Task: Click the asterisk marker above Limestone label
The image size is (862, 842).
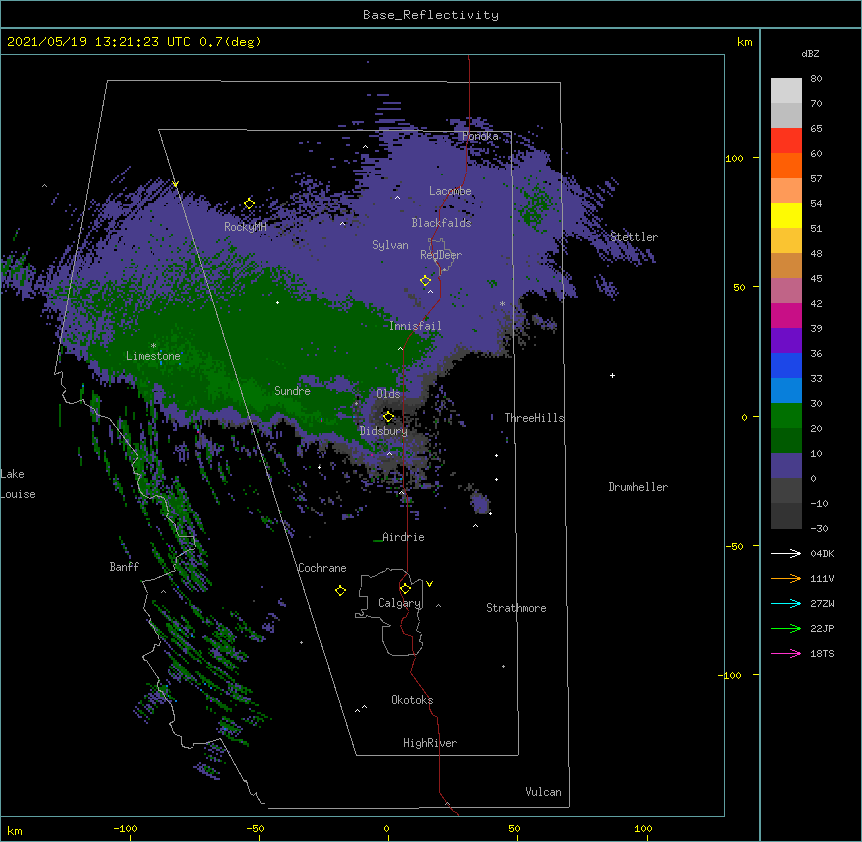Action: coord(153,346)
